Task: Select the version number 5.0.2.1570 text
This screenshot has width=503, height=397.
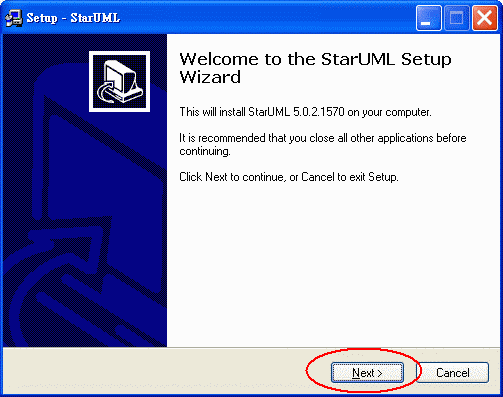Action: [x=318, y=112]
